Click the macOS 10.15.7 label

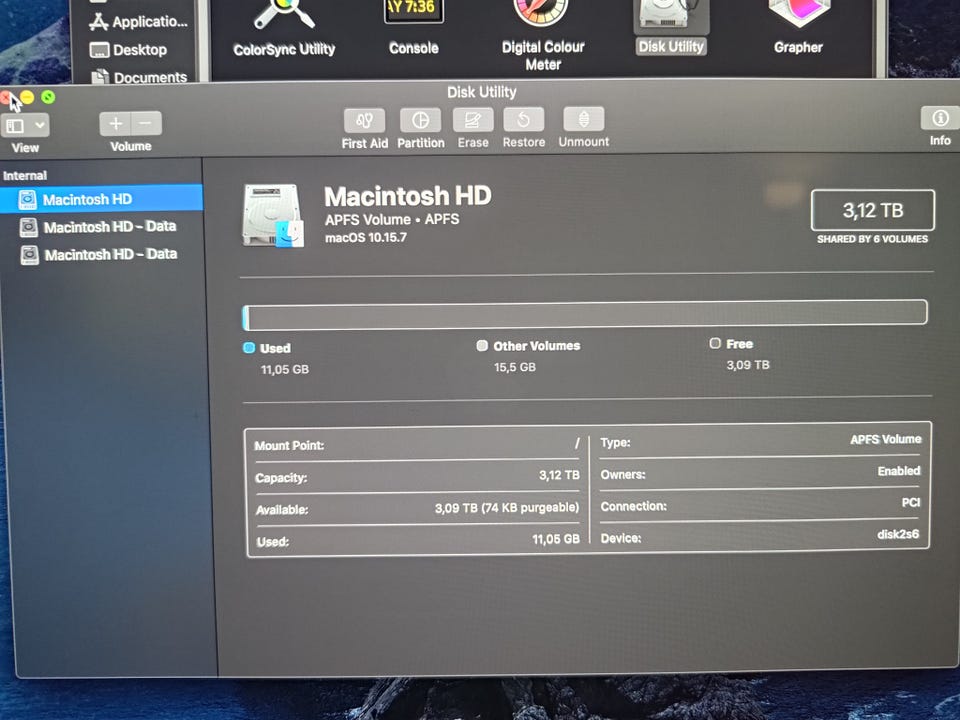coord(366,238)
